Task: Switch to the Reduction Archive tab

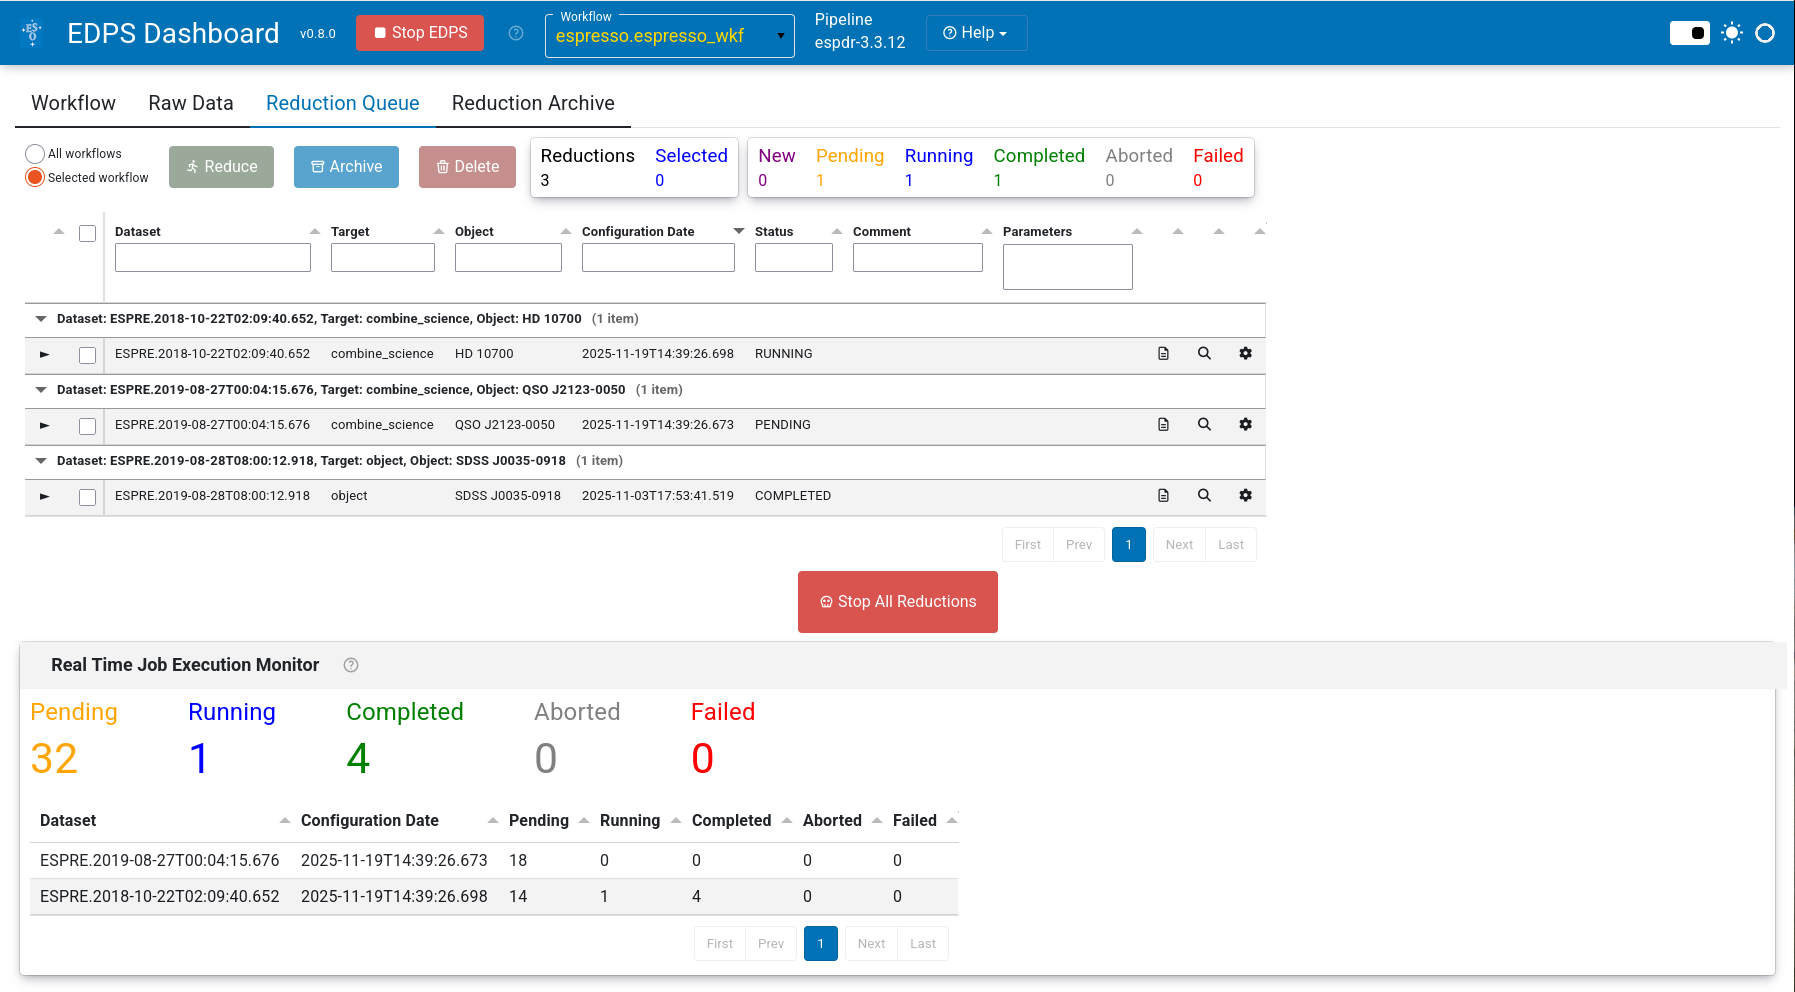Action: (533, 103)
